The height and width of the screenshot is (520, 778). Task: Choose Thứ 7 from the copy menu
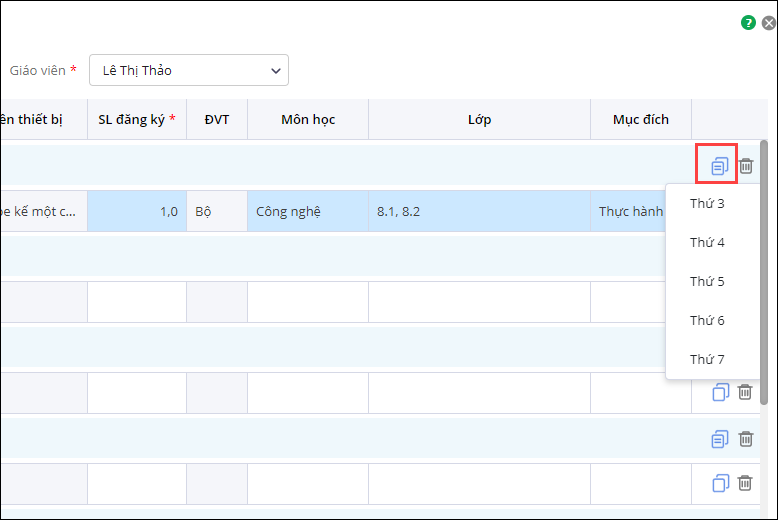click(x=707, y=359)
